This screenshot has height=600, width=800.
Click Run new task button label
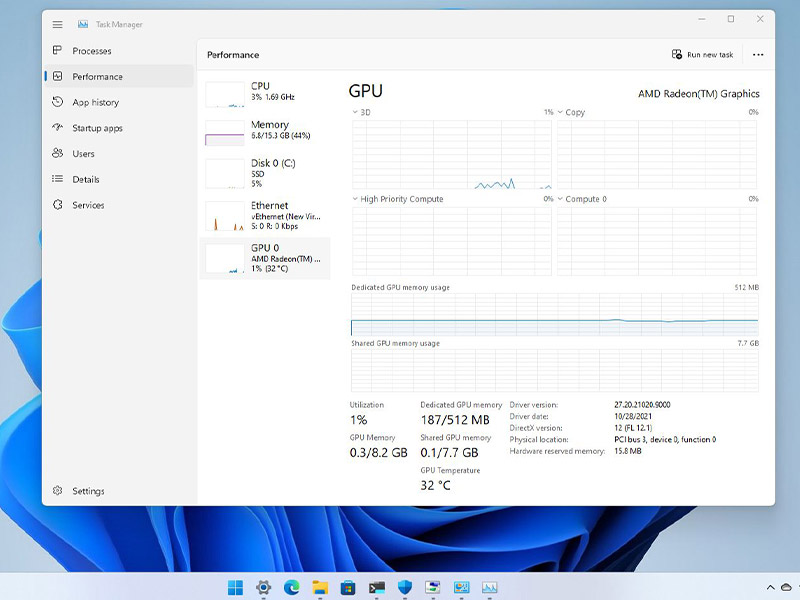click(710, 55)
